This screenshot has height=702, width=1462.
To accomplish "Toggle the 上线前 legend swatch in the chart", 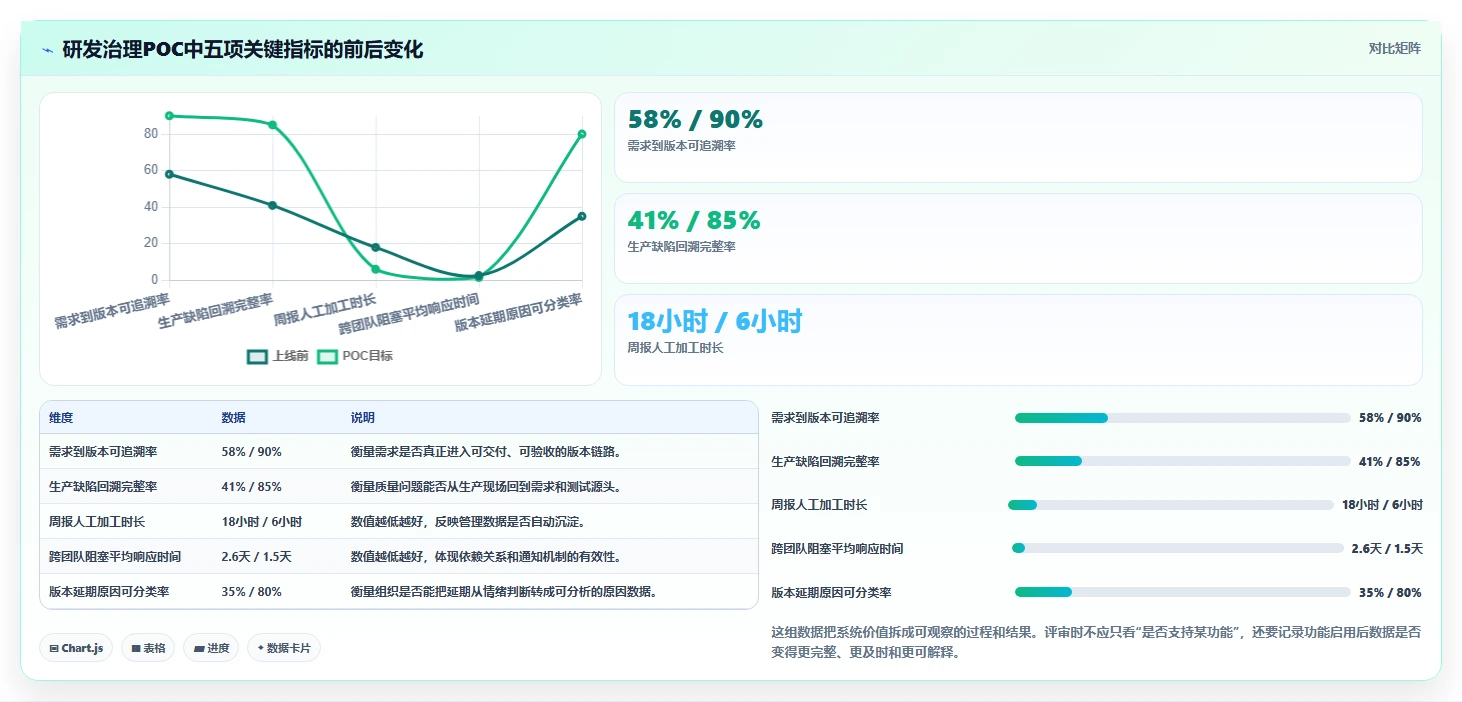I will 257,356.
